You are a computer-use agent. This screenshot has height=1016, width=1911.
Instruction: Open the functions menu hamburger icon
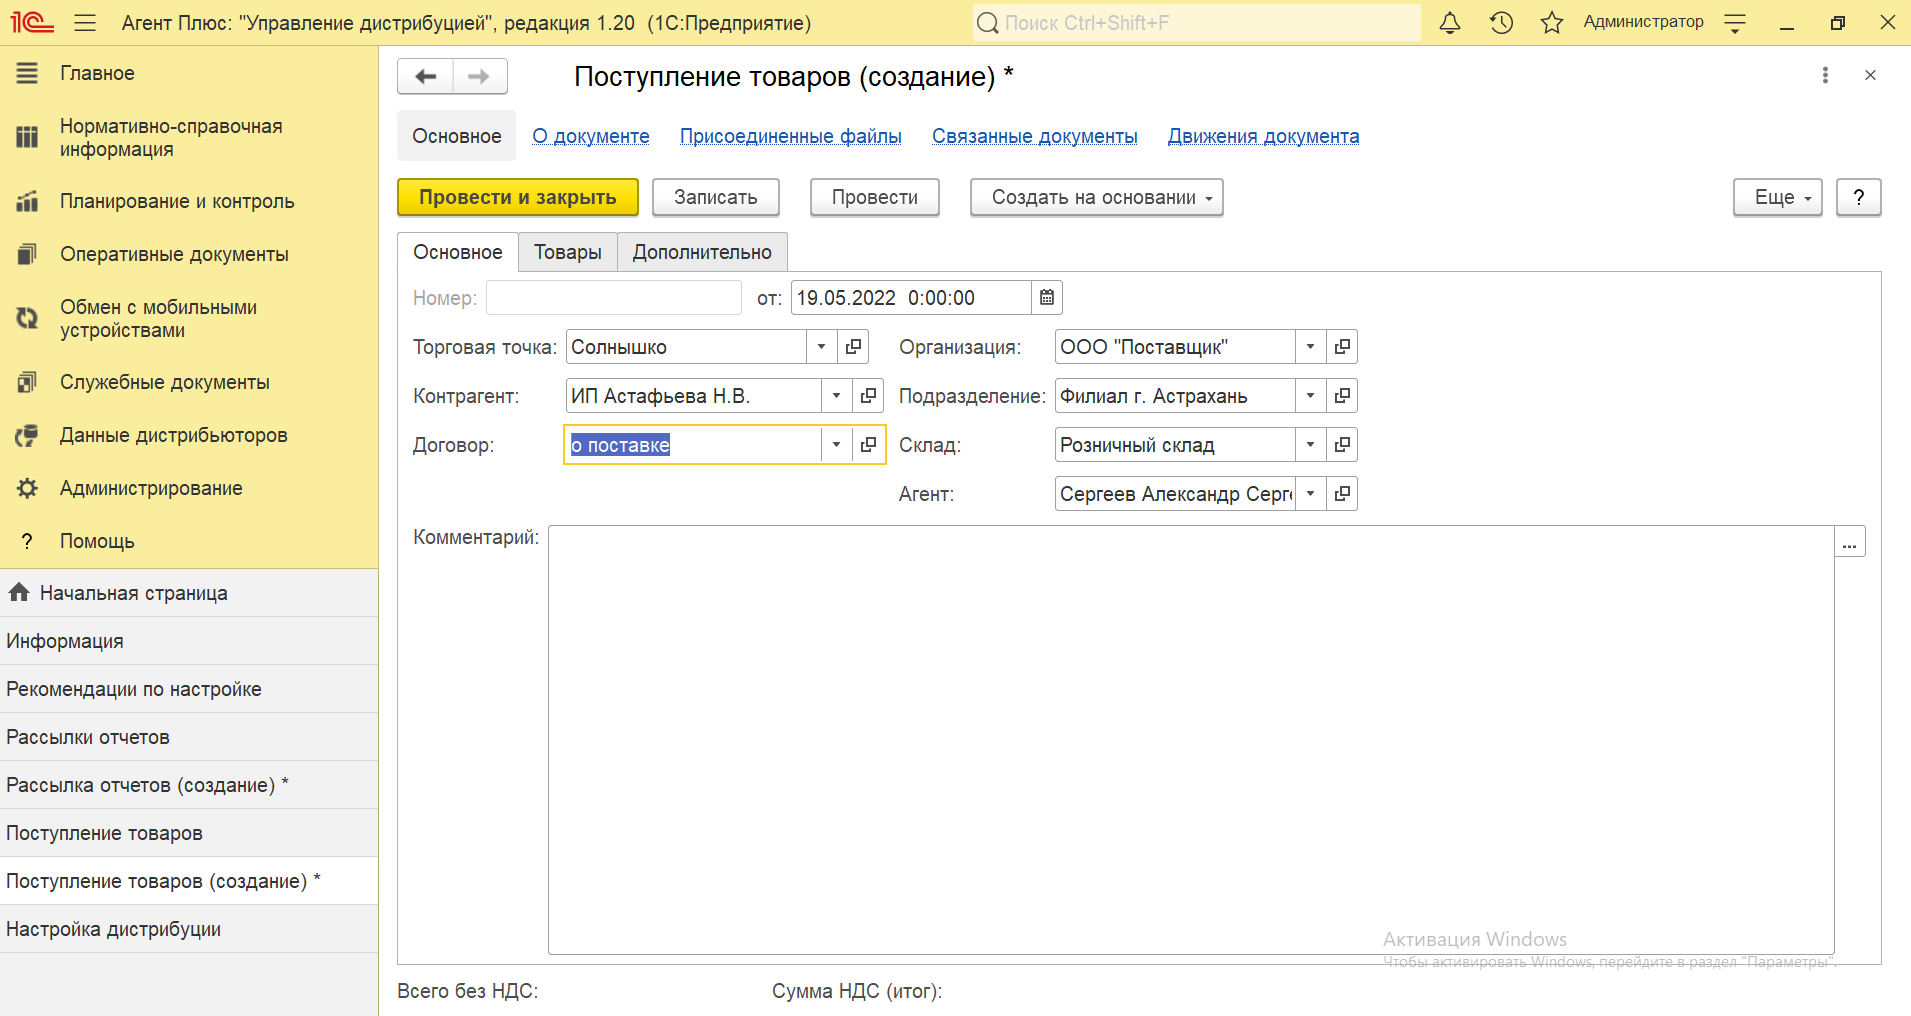[85, 22]
